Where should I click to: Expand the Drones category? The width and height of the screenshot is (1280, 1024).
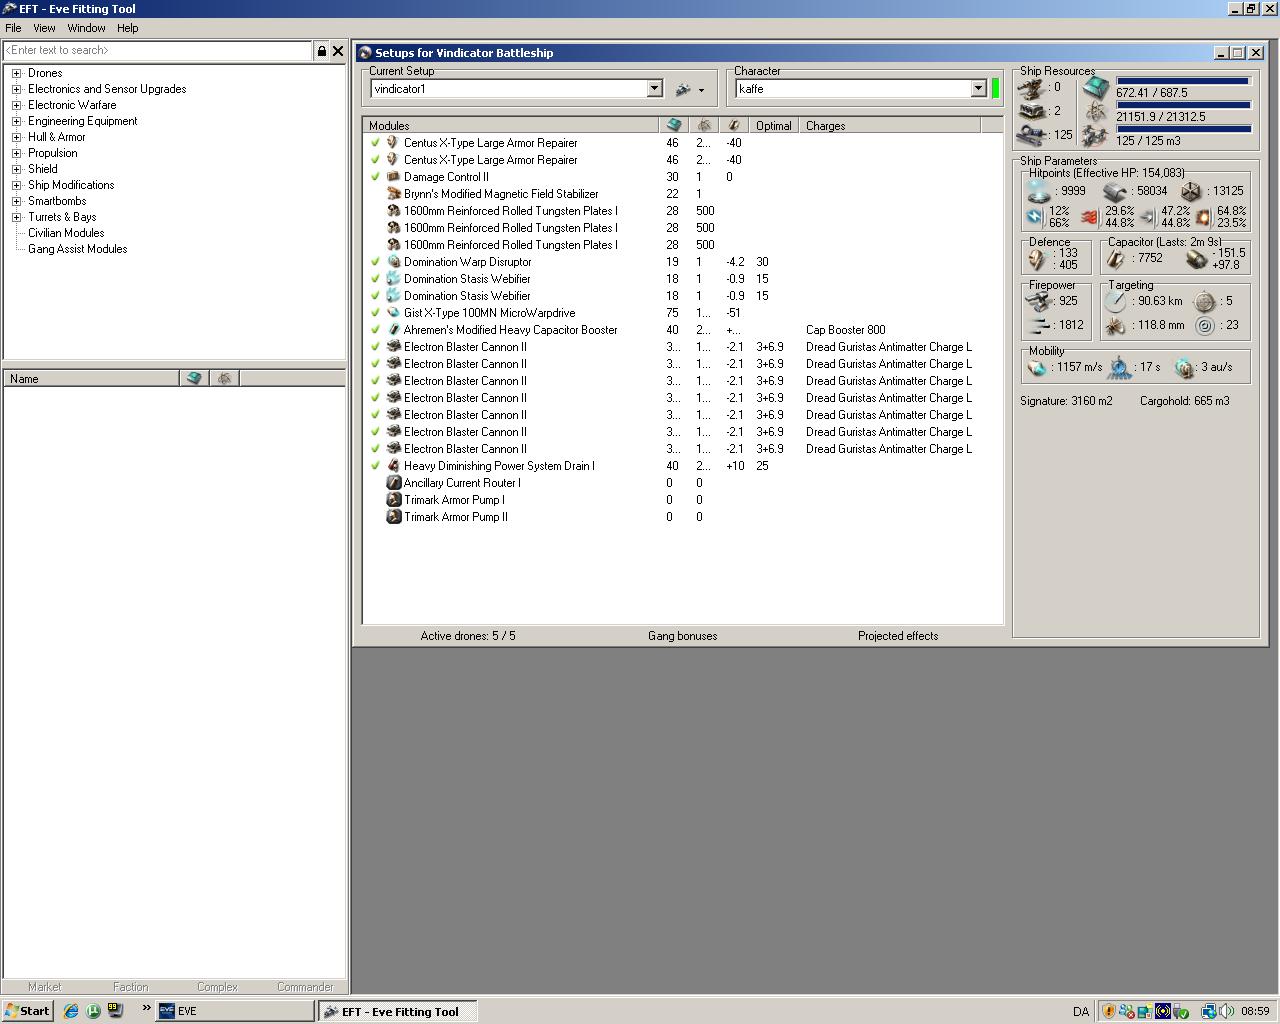coord(16,73)
